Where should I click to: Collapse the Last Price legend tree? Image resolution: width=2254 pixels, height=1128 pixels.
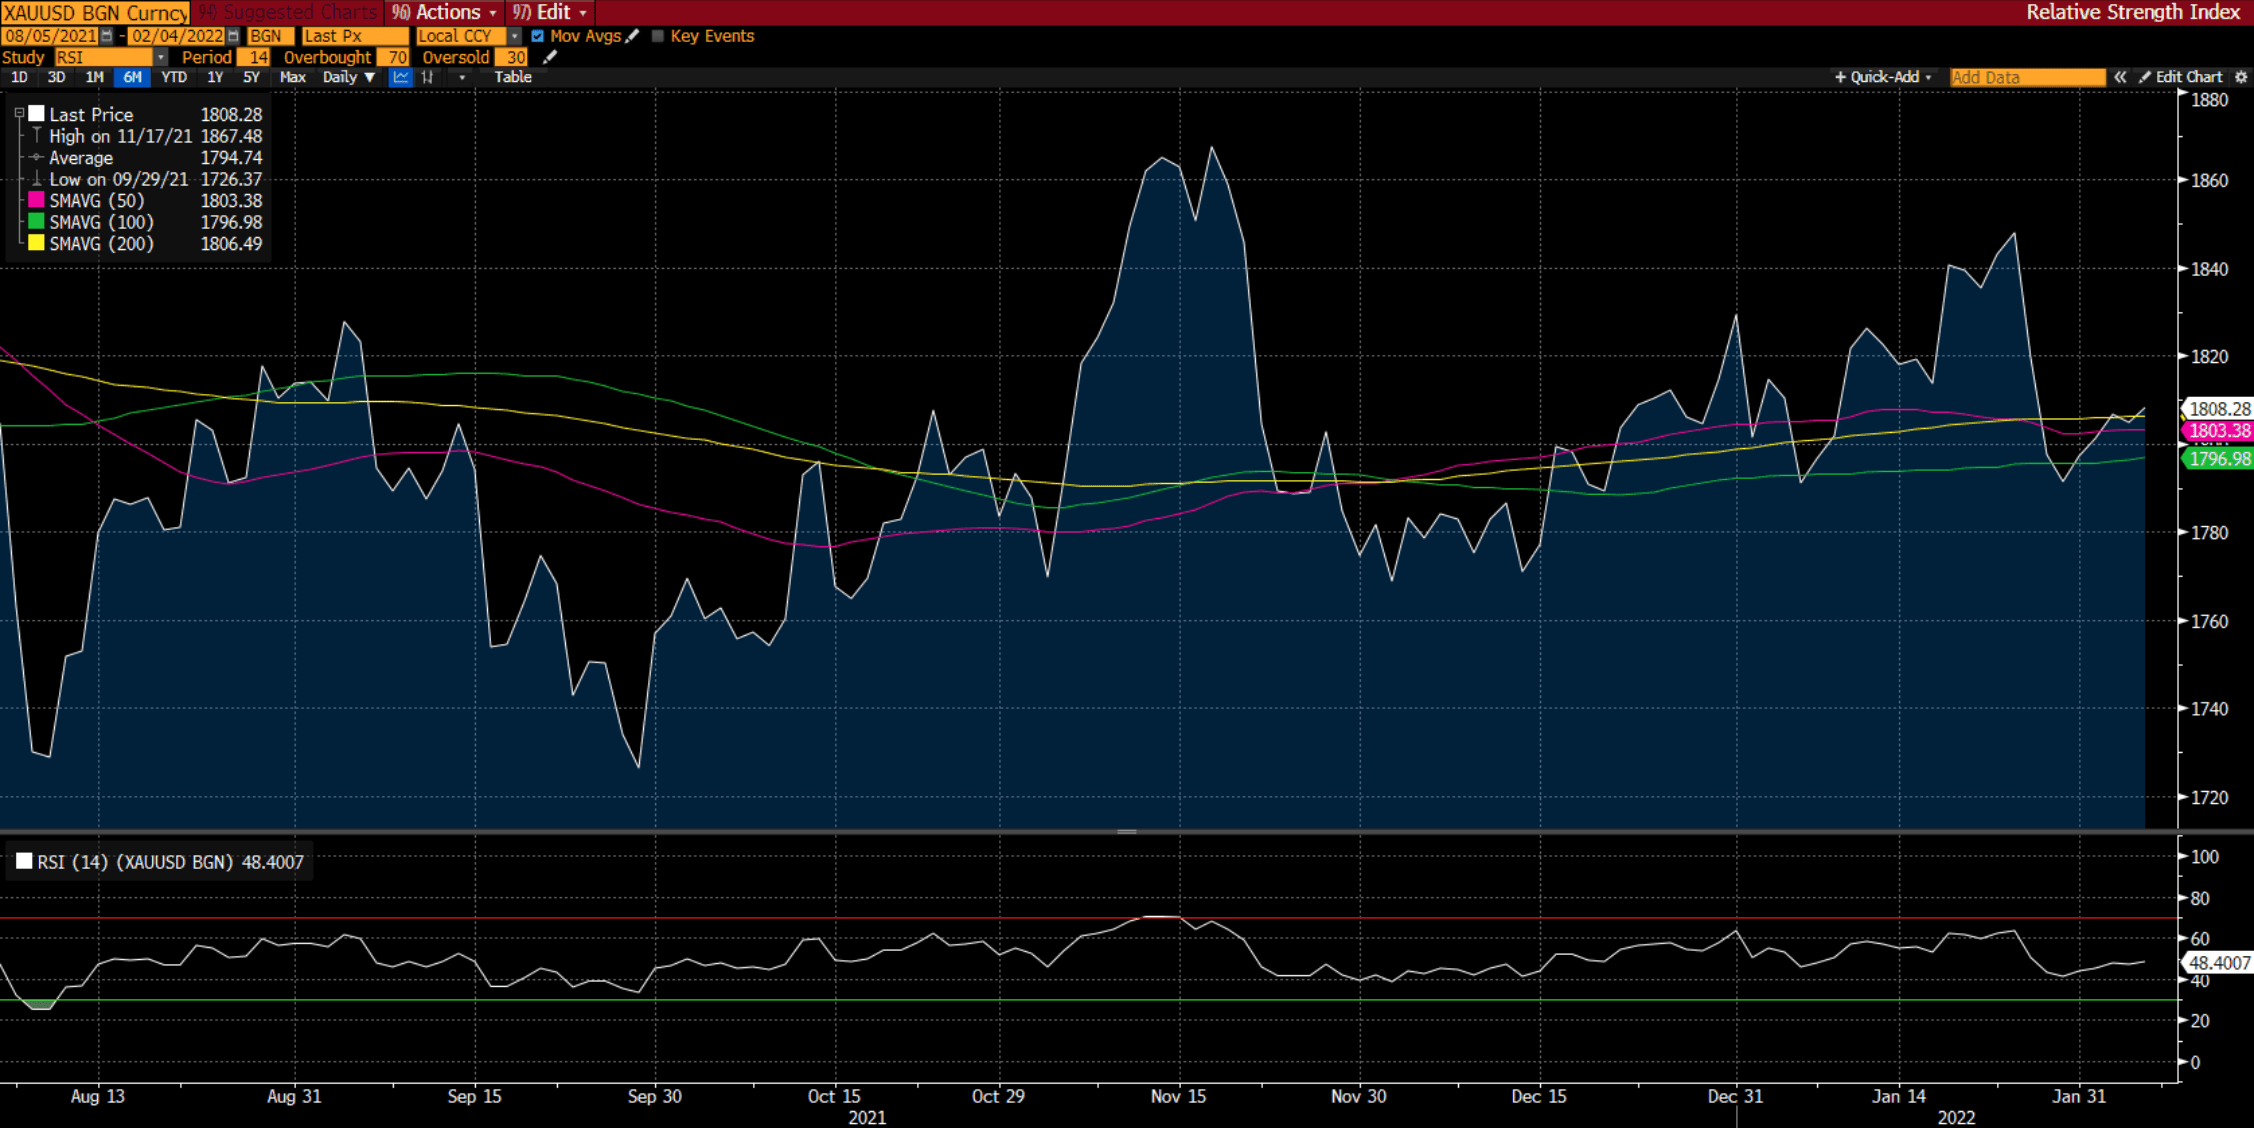(19, 114)
